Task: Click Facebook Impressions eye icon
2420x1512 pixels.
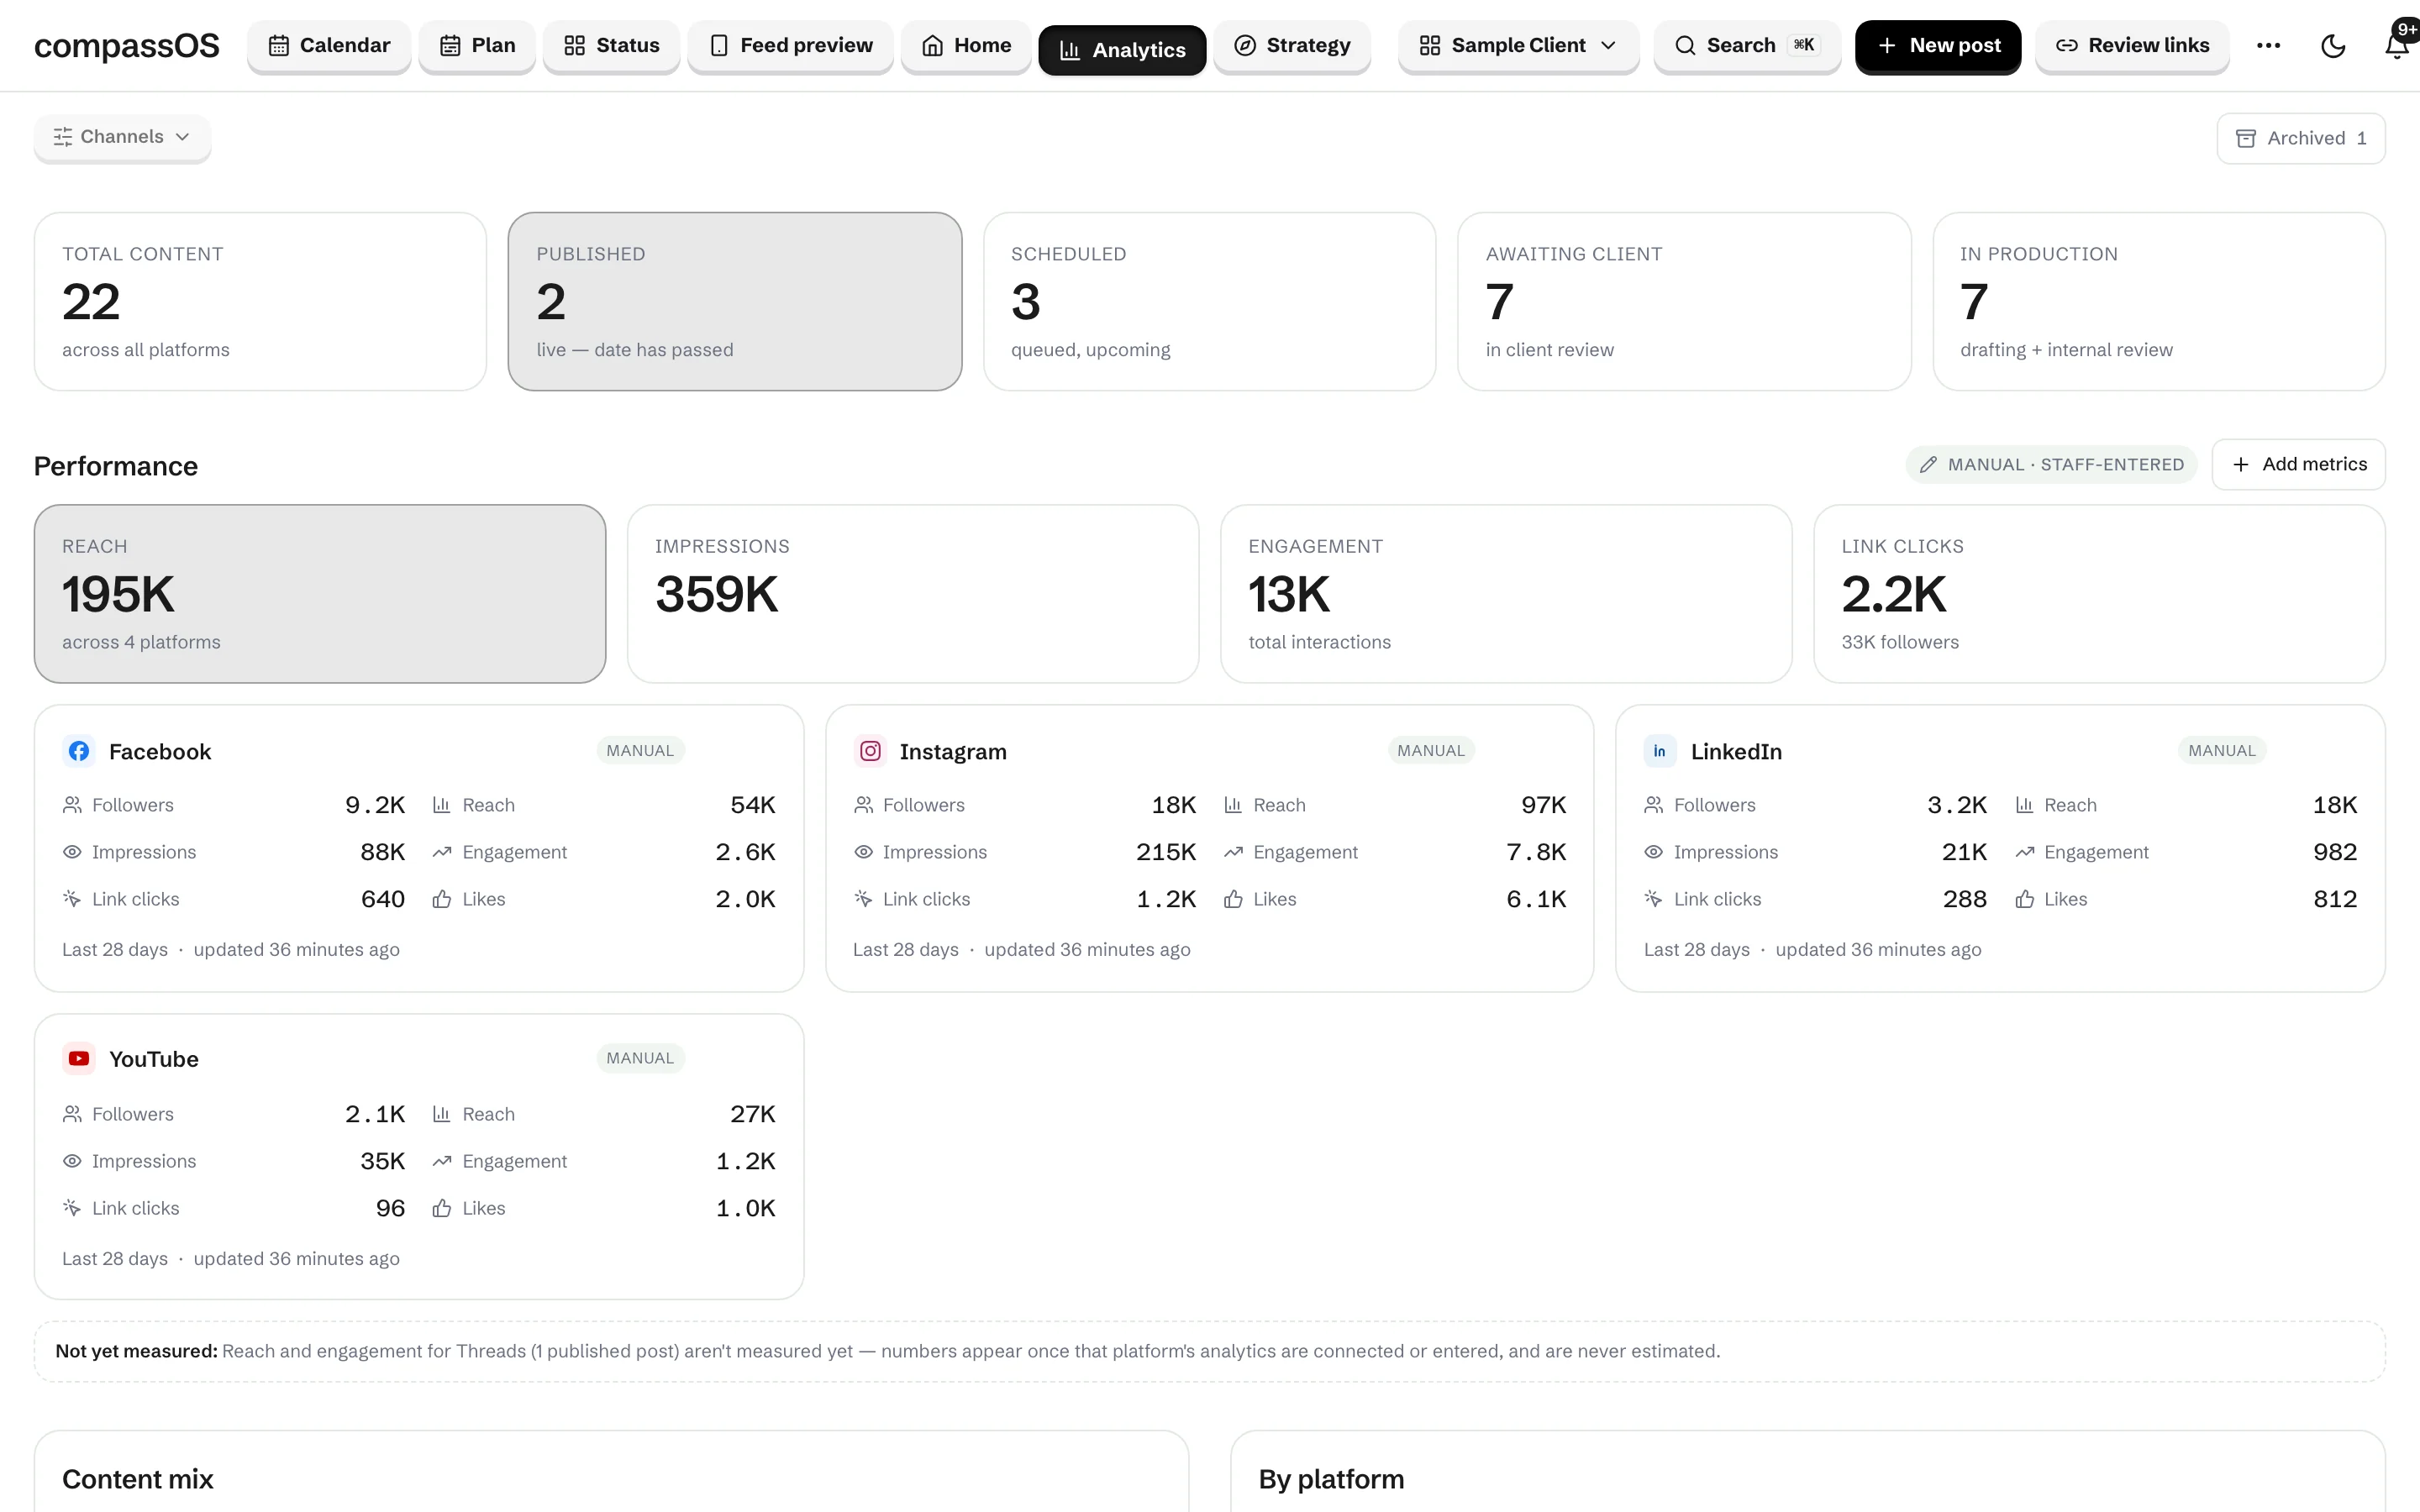Action: [72, 852]
